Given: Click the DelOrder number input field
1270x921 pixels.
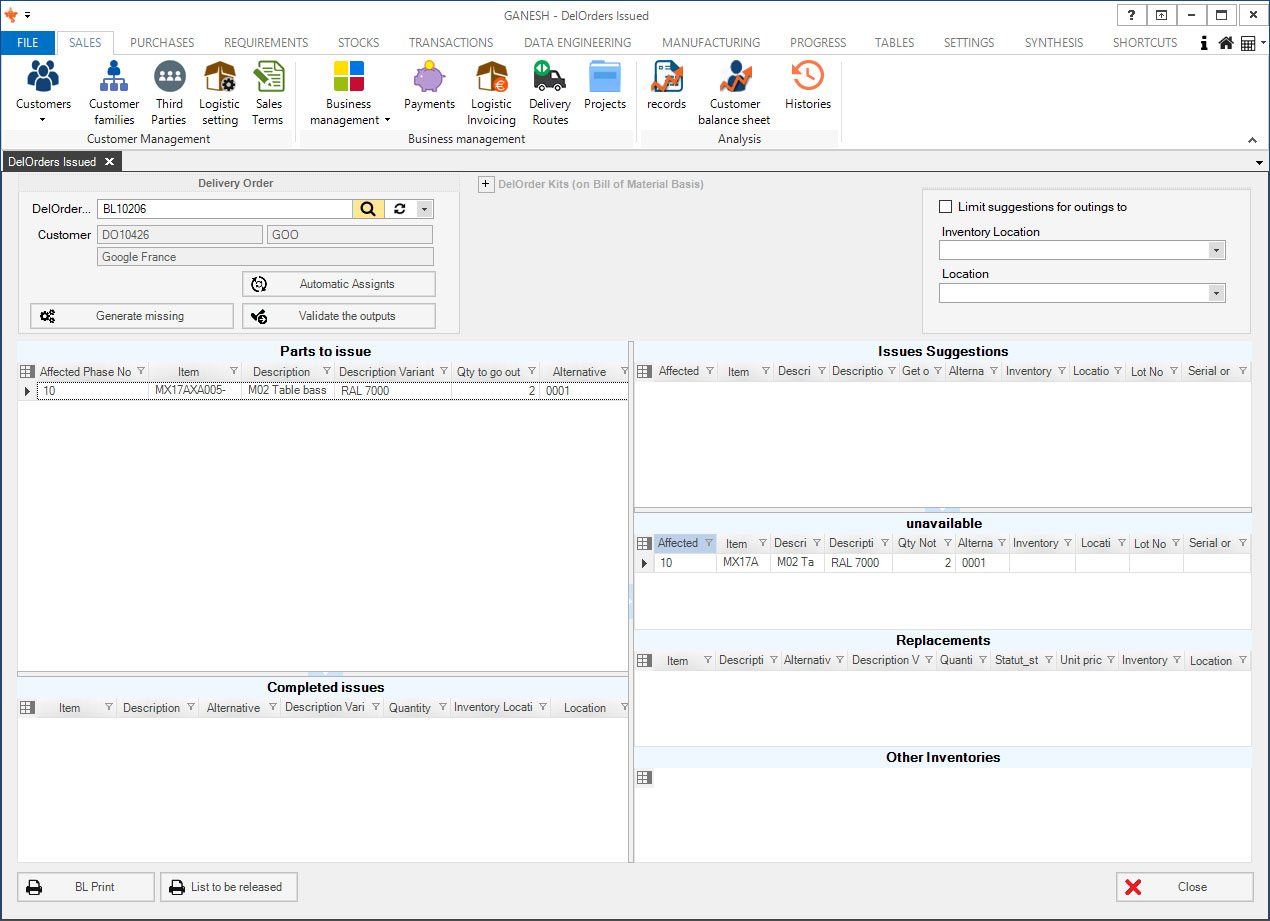Looking at the screenshot, I should point(224,209).
